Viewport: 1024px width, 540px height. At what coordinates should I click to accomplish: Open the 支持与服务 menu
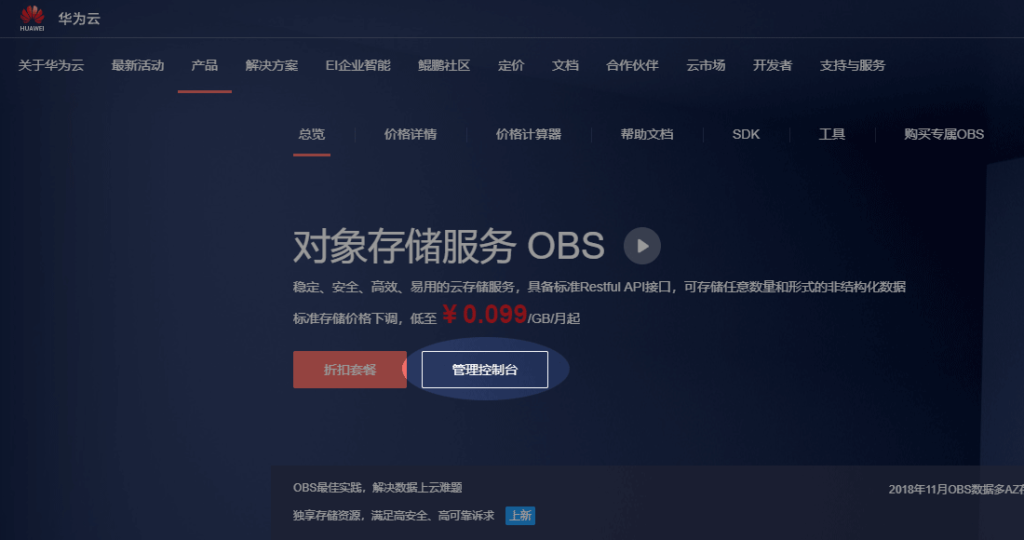[852, 66]
